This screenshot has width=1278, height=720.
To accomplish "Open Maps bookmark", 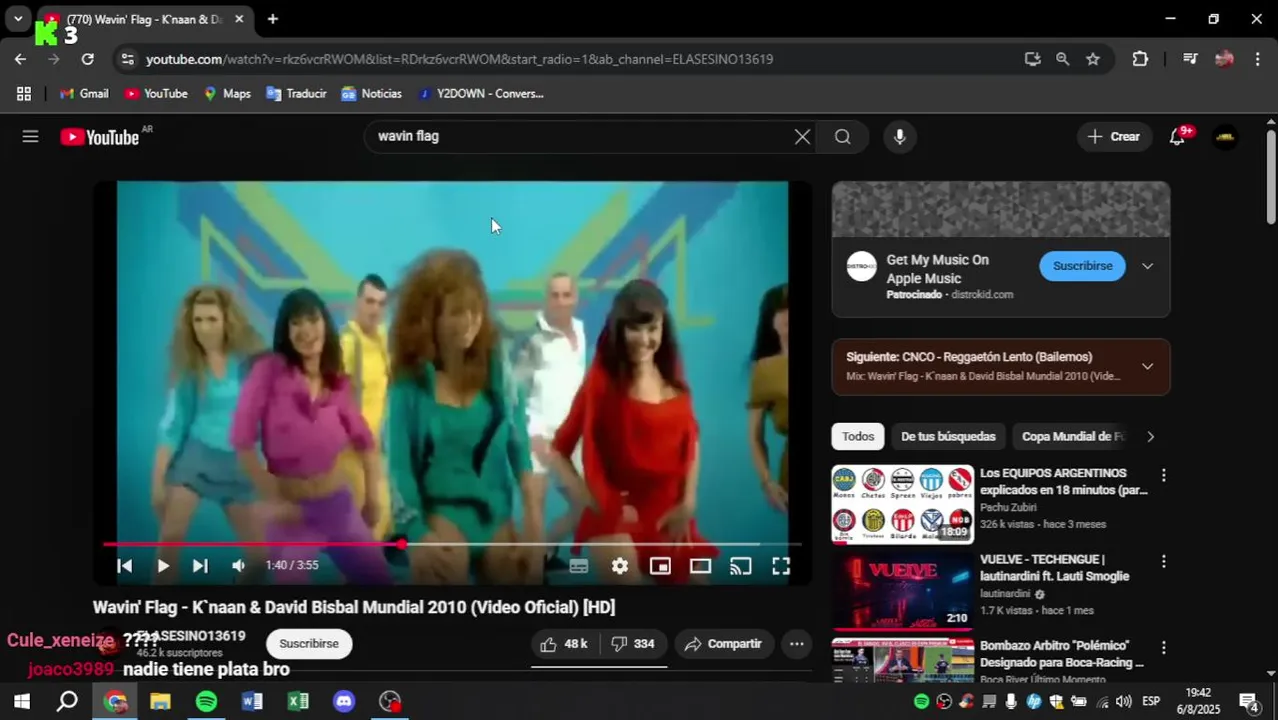I will click(x=227, y=93).
